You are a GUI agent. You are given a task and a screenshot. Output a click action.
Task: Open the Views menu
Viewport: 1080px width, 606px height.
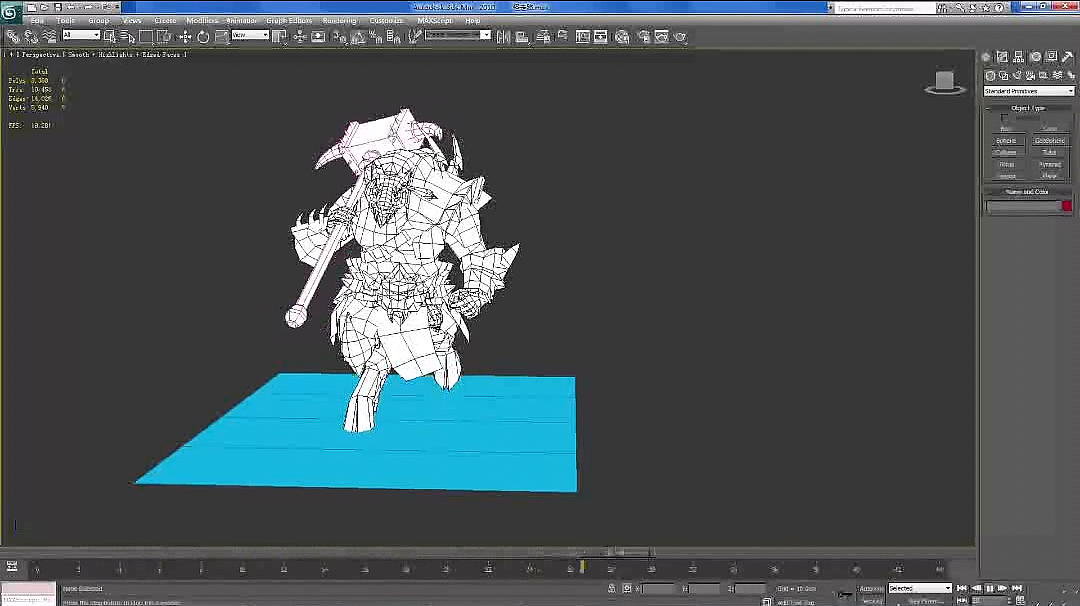[131, 21]
